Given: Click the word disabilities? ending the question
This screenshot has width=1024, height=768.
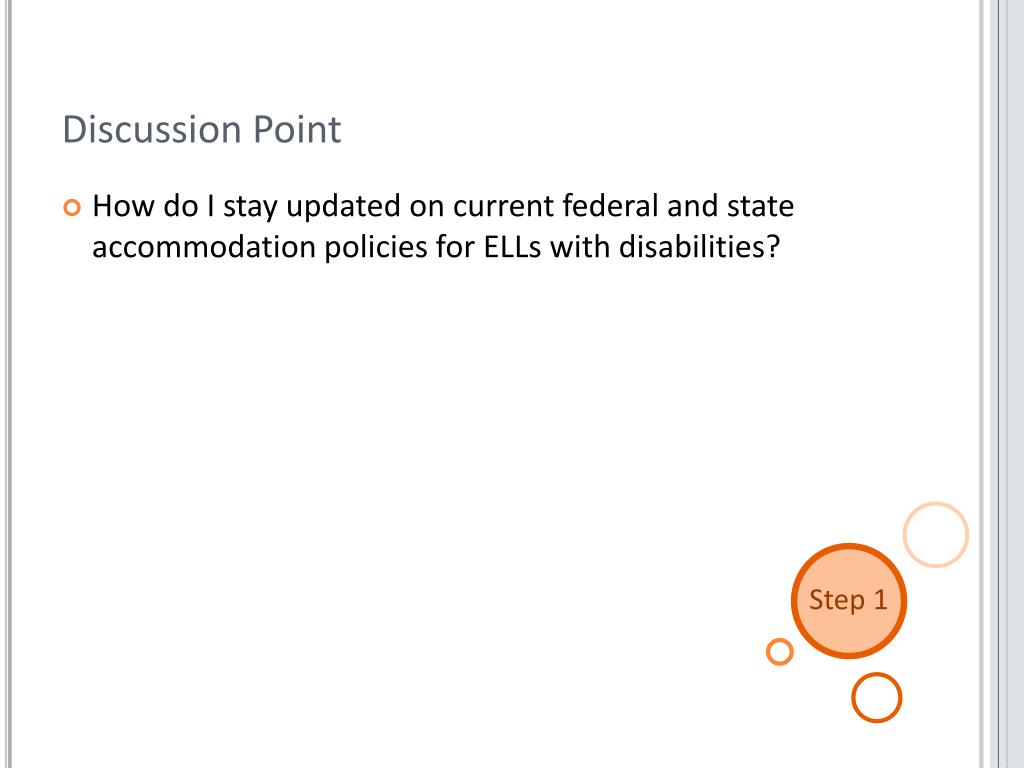Looking at the screenshot, I should [699, 247].
